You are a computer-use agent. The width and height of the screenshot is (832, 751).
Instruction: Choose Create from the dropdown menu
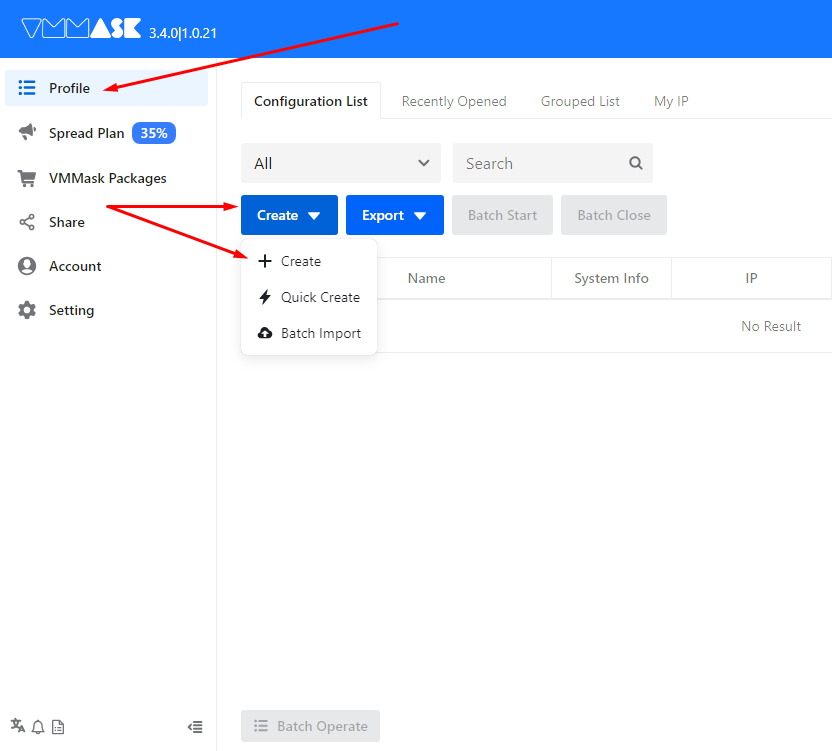point(309,261)
